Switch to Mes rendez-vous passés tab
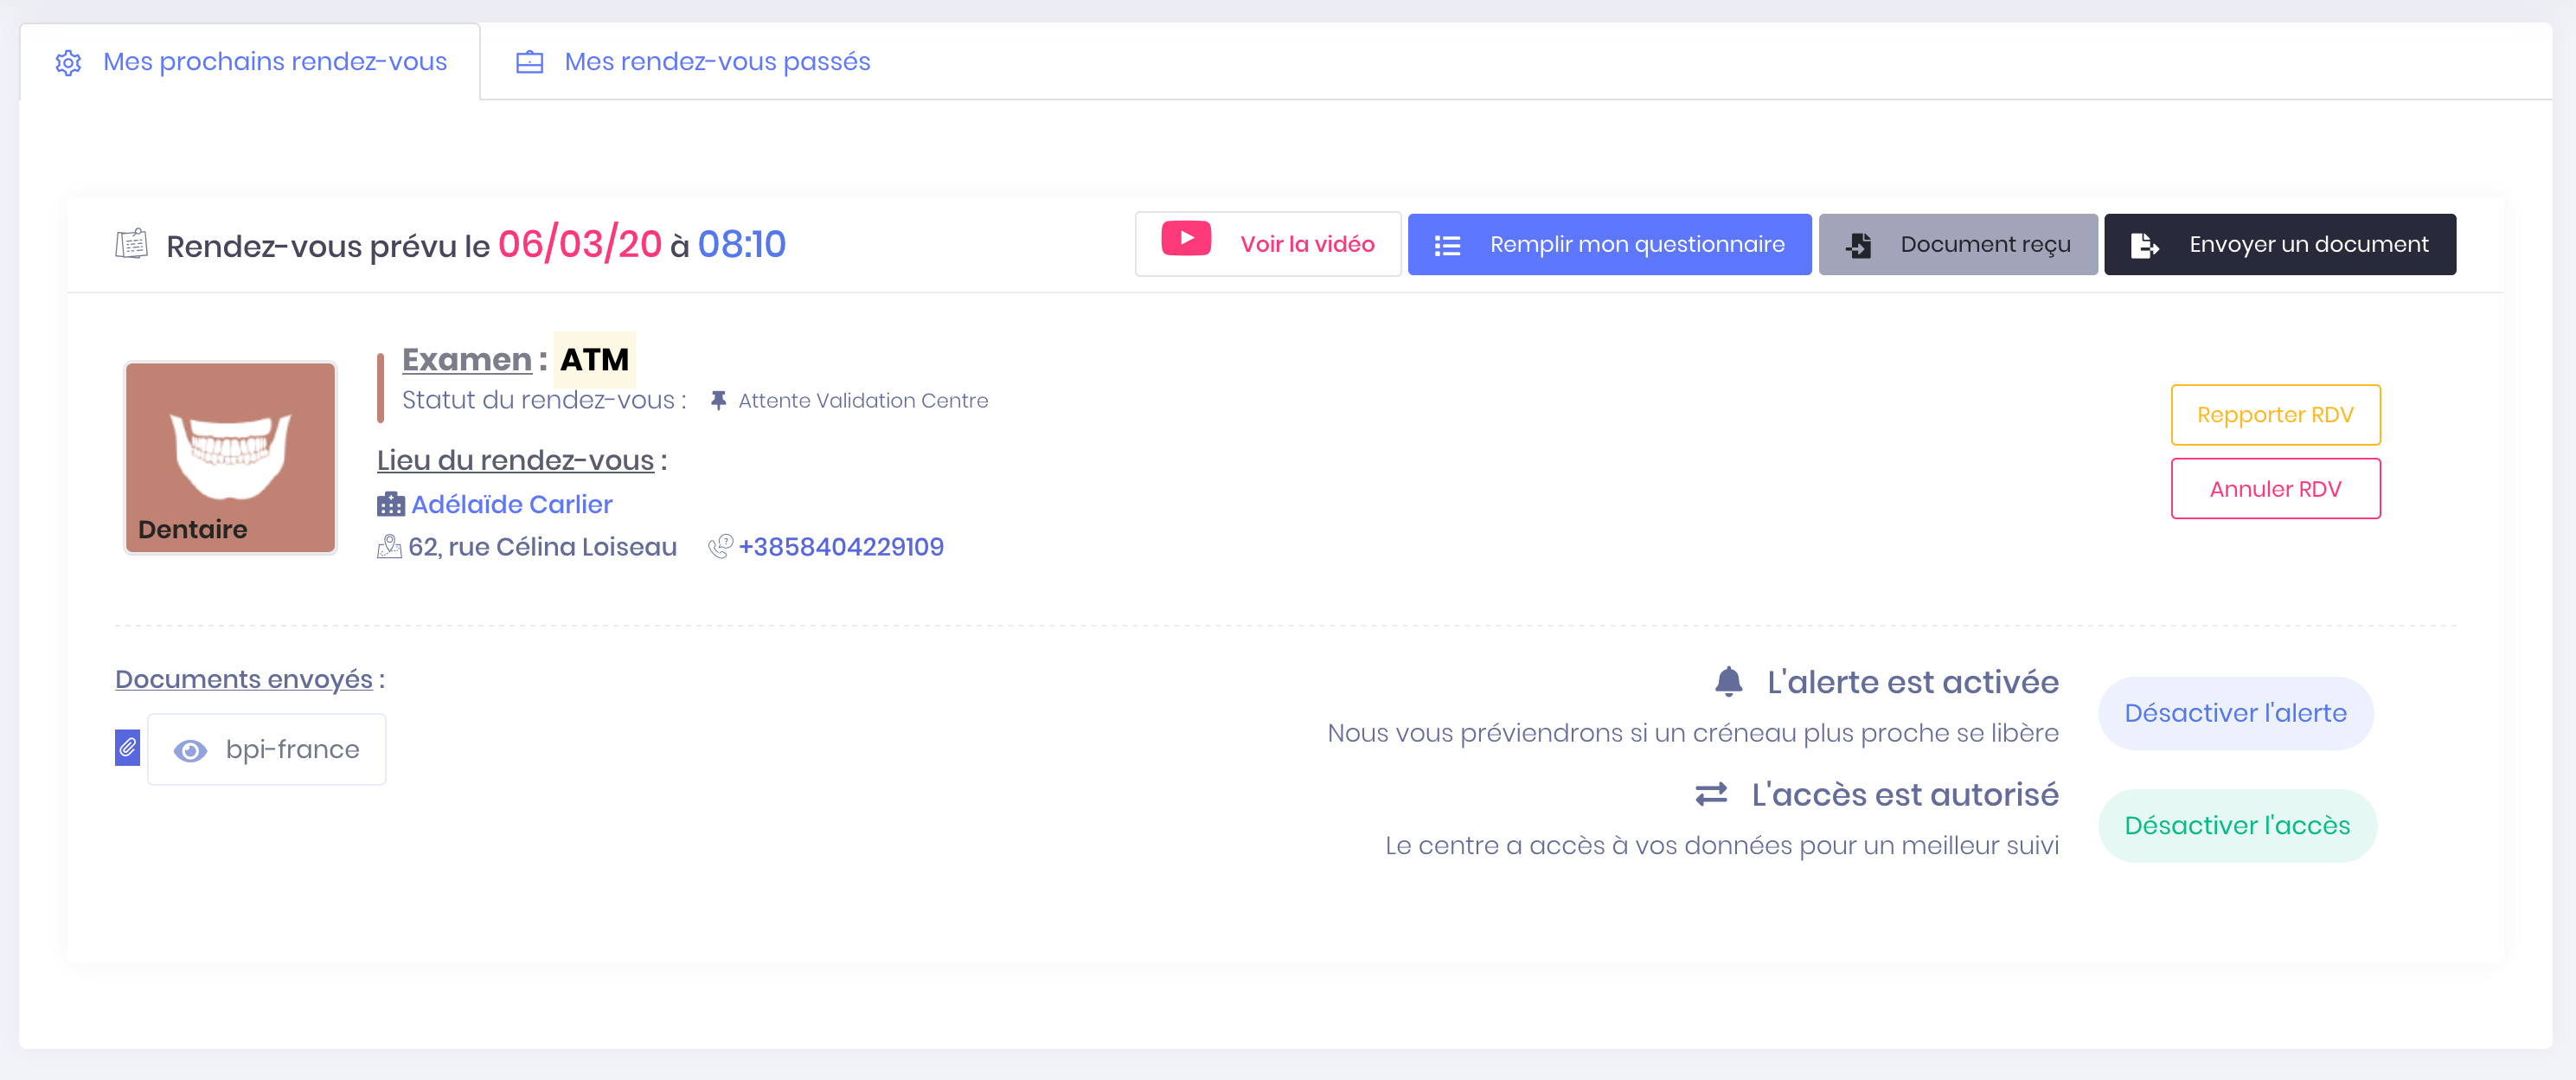This screenshot has height=1080, width=2576. point(716,62)
